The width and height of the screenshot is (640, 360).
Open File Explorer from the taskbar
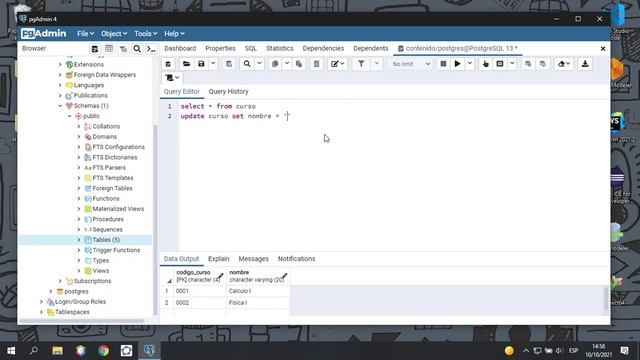click(x=57, y=351)
